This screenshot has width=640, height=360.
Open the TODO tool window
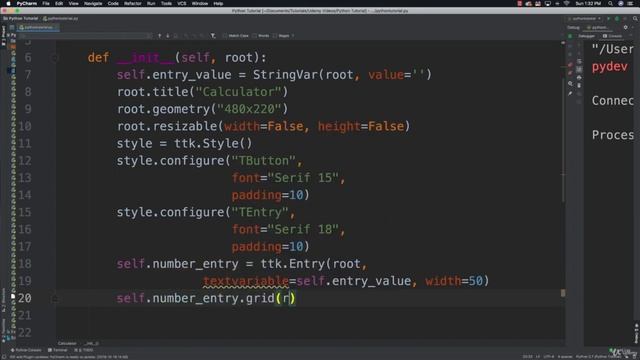(x=84, y=350)
